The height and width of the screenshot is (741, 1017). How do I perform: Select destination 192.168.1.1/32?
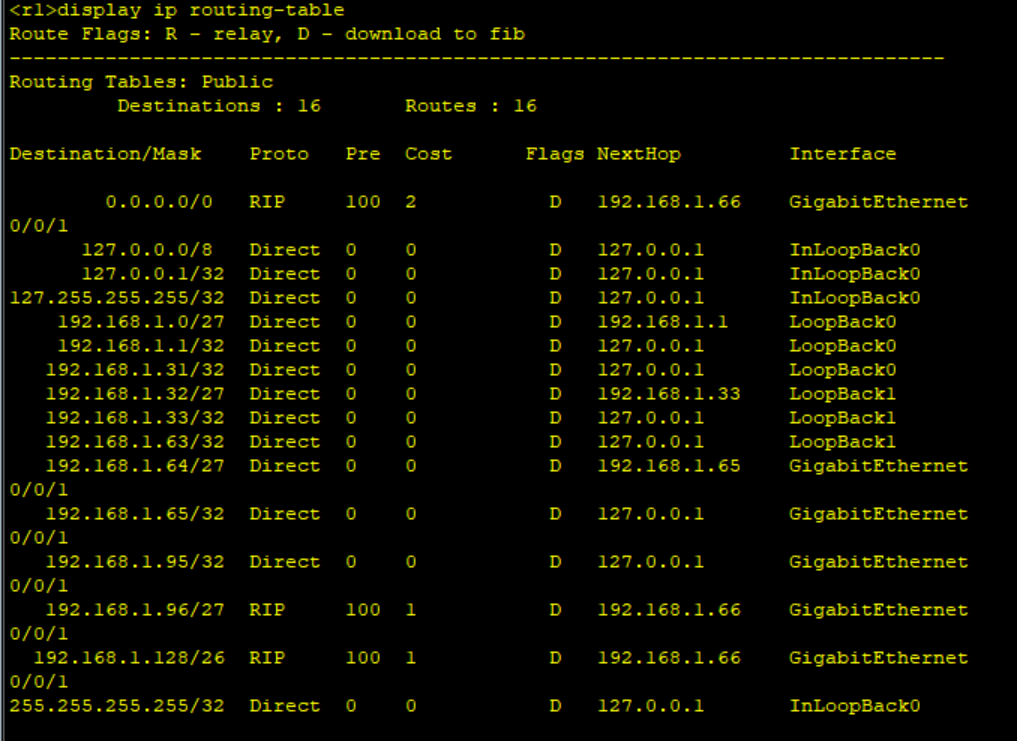(x=141, y=346)
